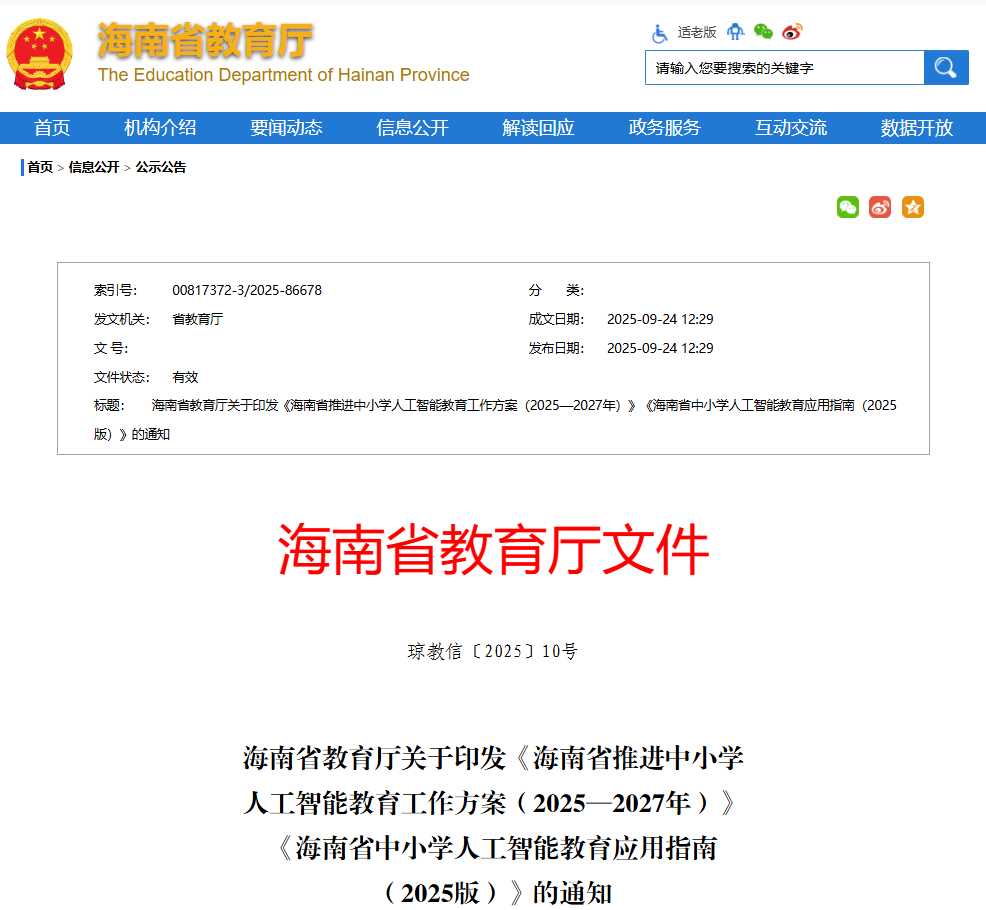986x910 pixels.
Task: Switch to 适老版 elderly-friendly mode
Action: tap(697, 32)
